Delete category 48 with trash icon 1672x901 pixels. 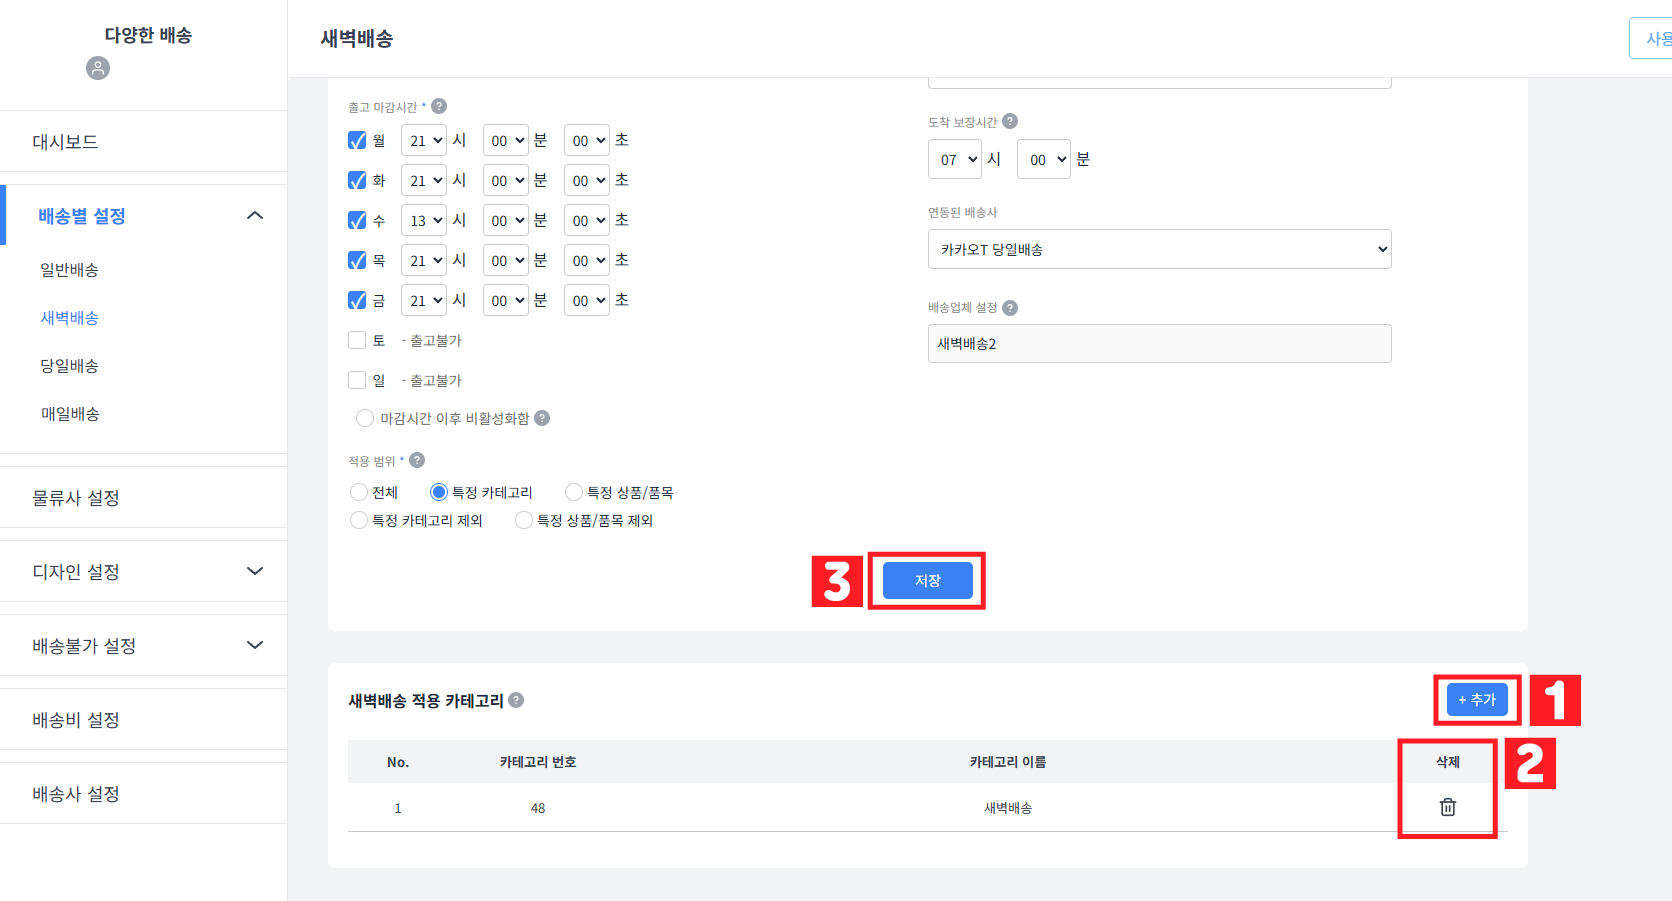(1447, 807)
